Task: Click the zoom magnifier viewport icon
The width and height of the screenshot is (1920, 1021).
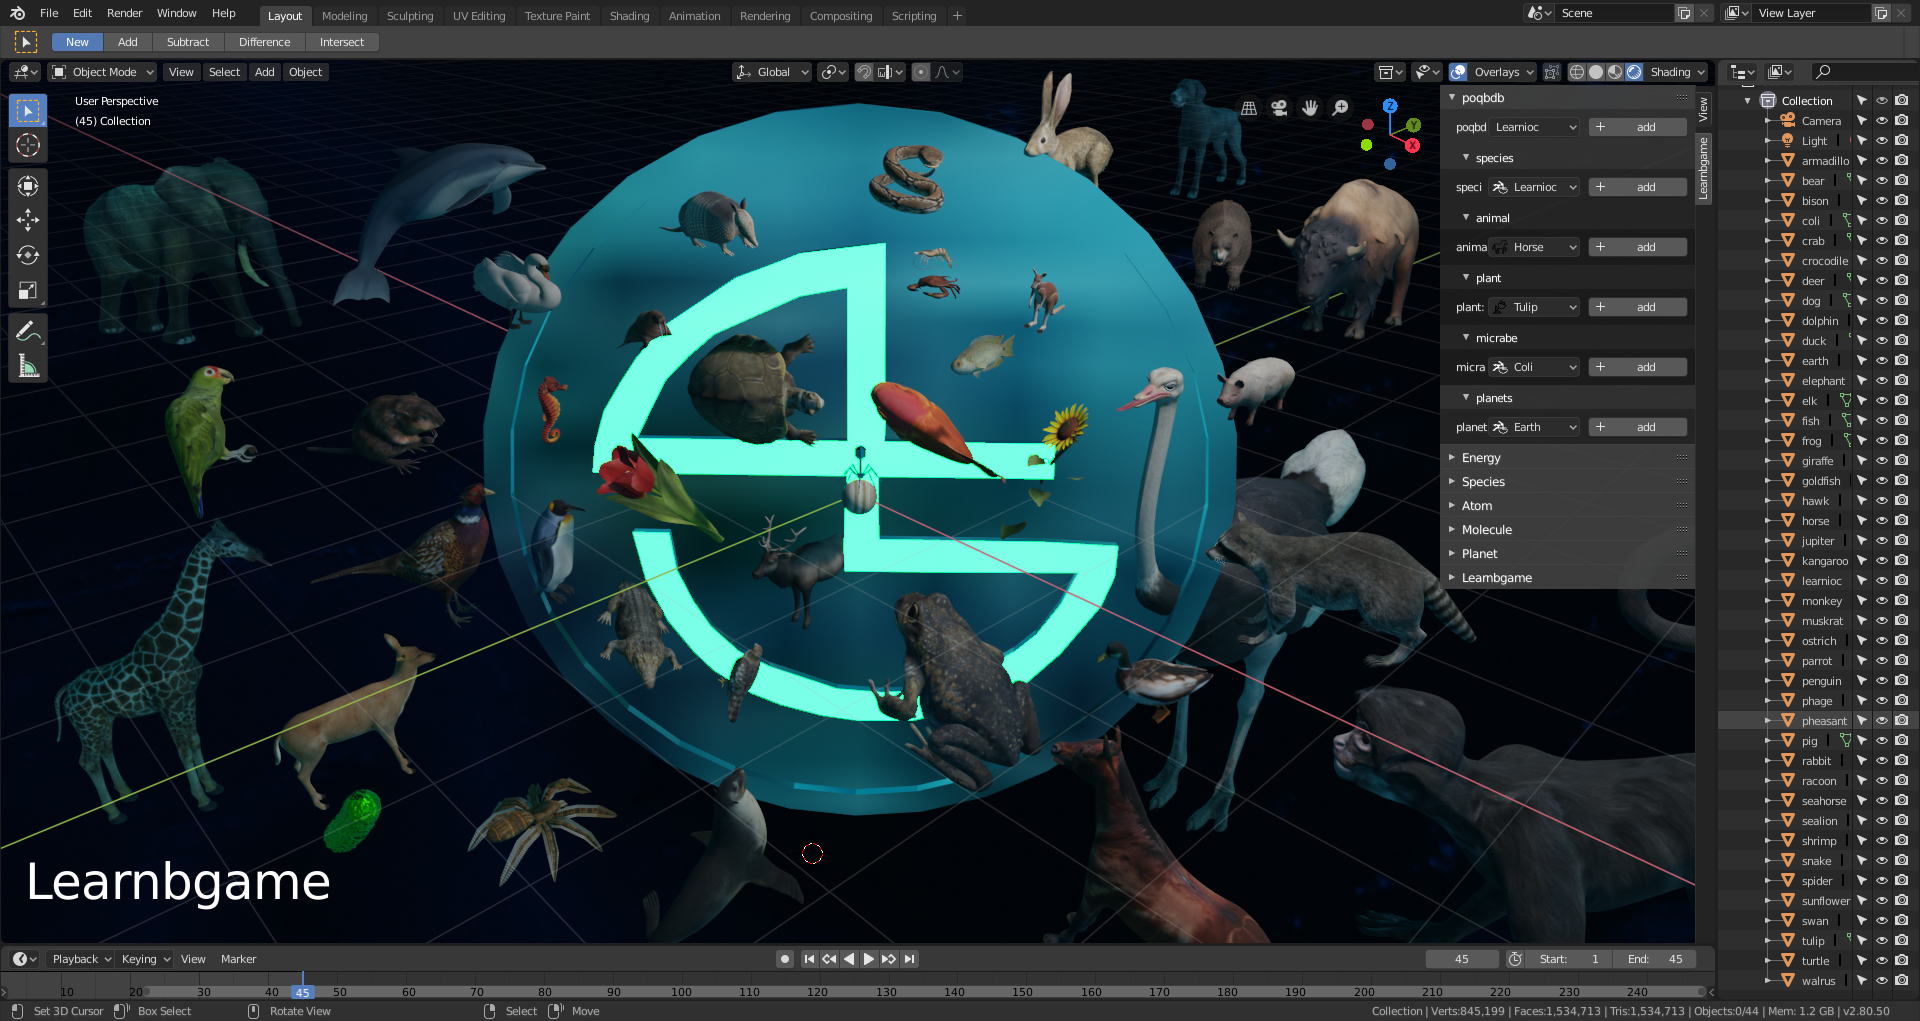Action: pyautogui.click(x=1341, y=108)
